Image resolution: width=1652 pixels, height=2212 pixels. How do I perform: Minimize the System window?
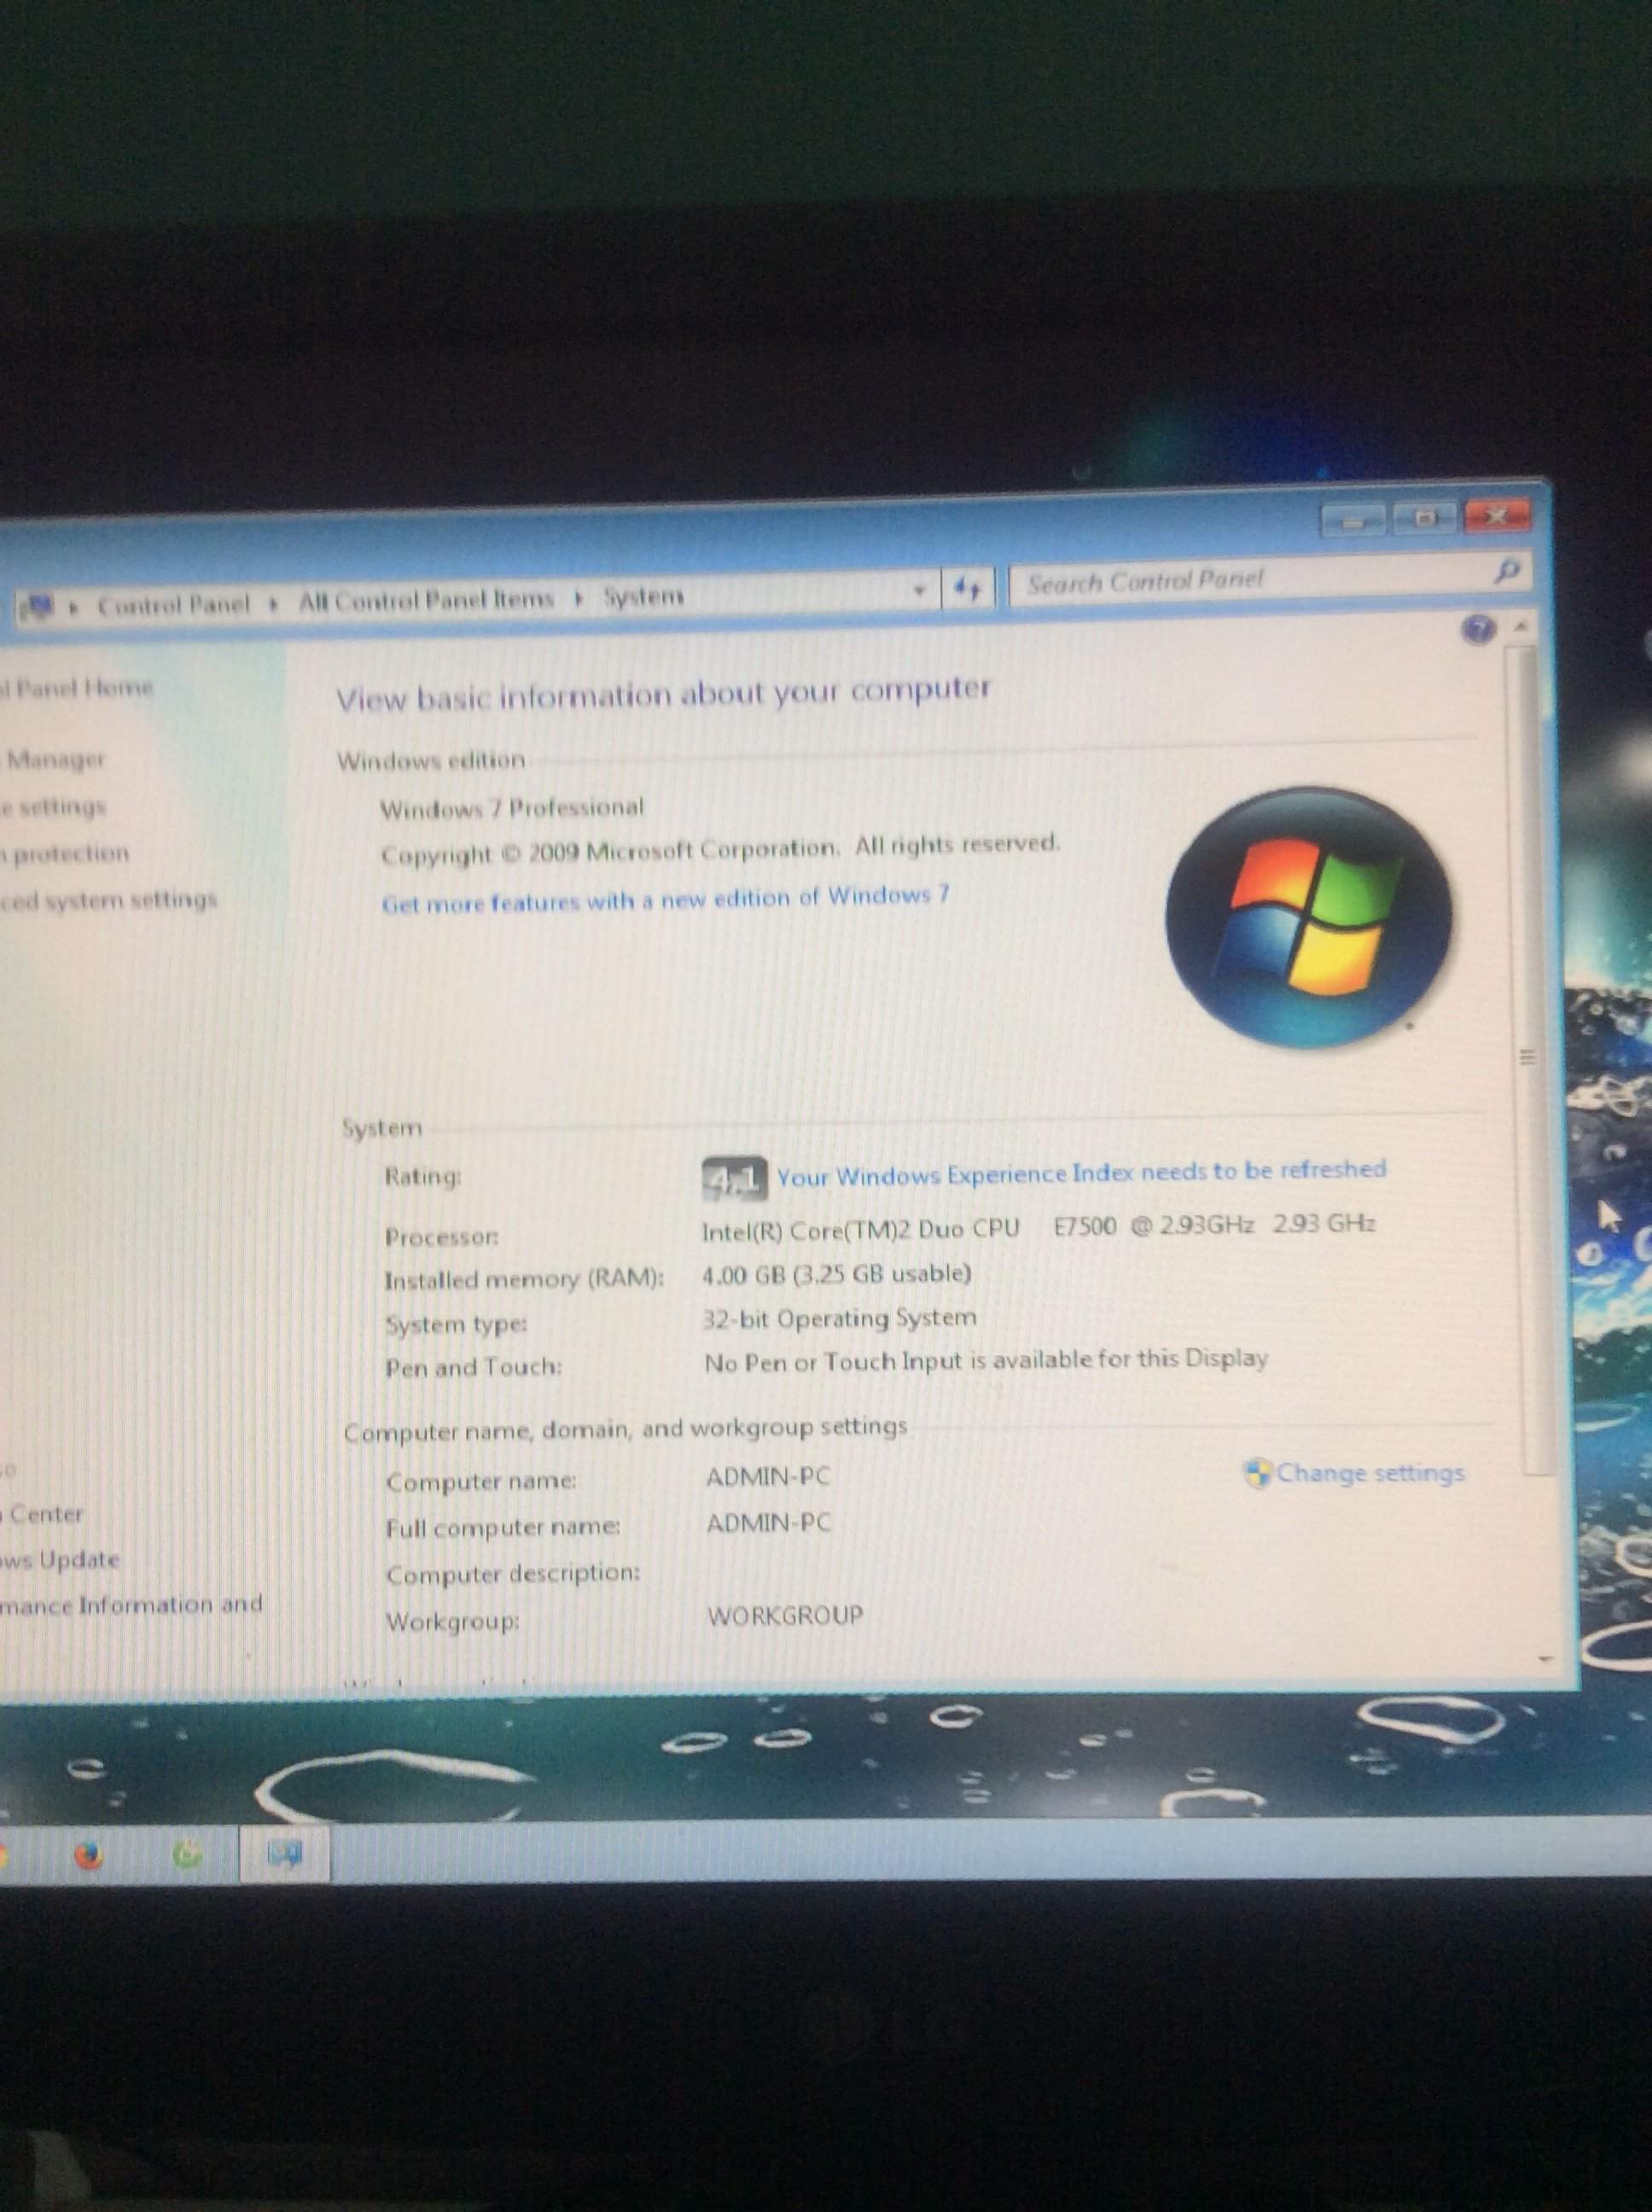pos(1353,521)
